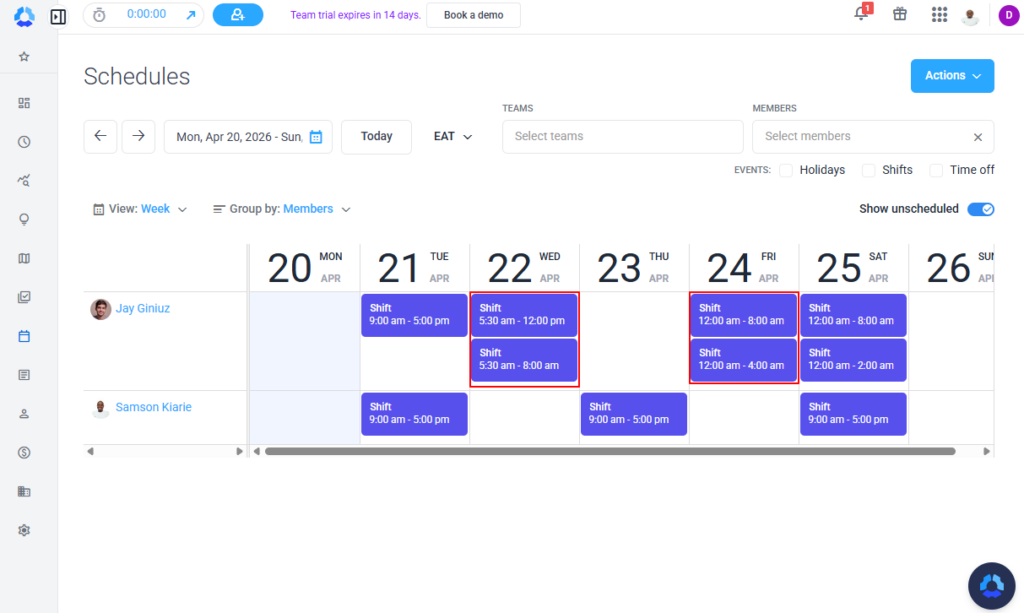This screenshot has width=1024, height=613.
Task: Open Samson's Saturday 9:00 am - 5:00 pm shift
Action: (853, 414)
